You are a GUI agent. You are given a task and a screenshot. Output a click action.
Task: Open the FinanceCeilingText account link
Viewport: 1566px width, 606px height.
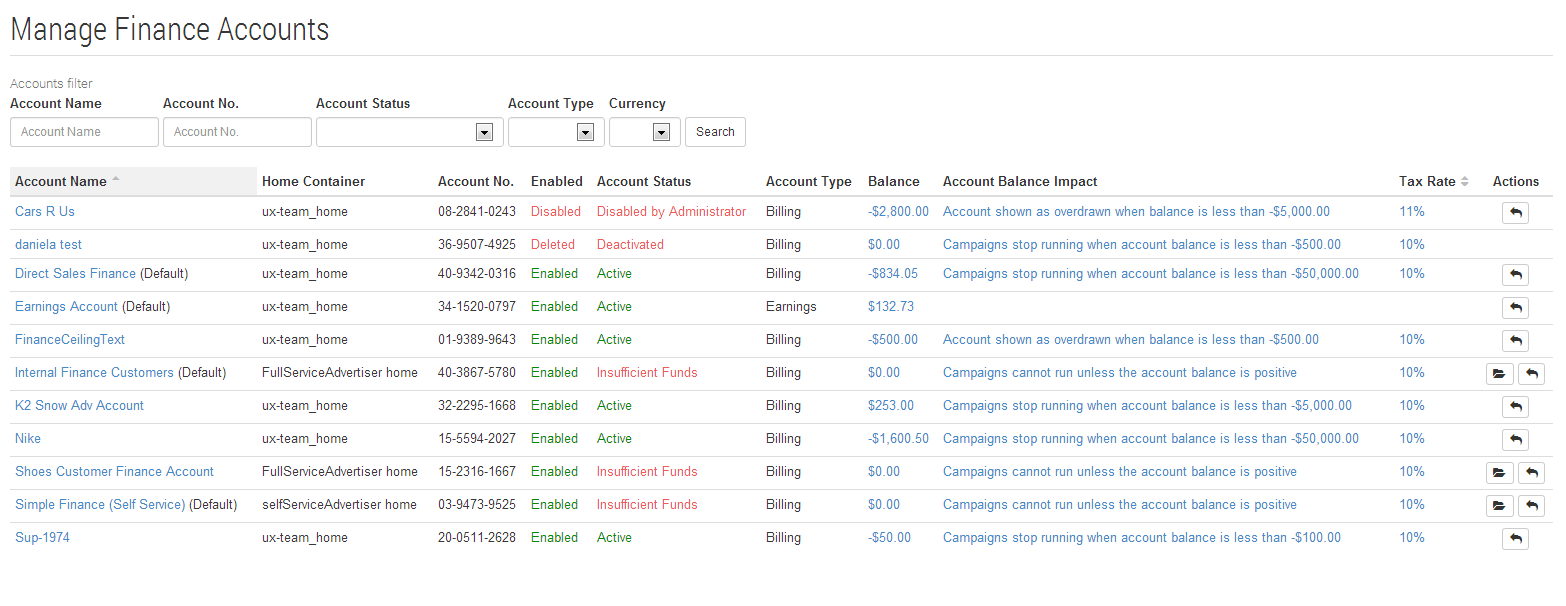[x=70, y=340]
